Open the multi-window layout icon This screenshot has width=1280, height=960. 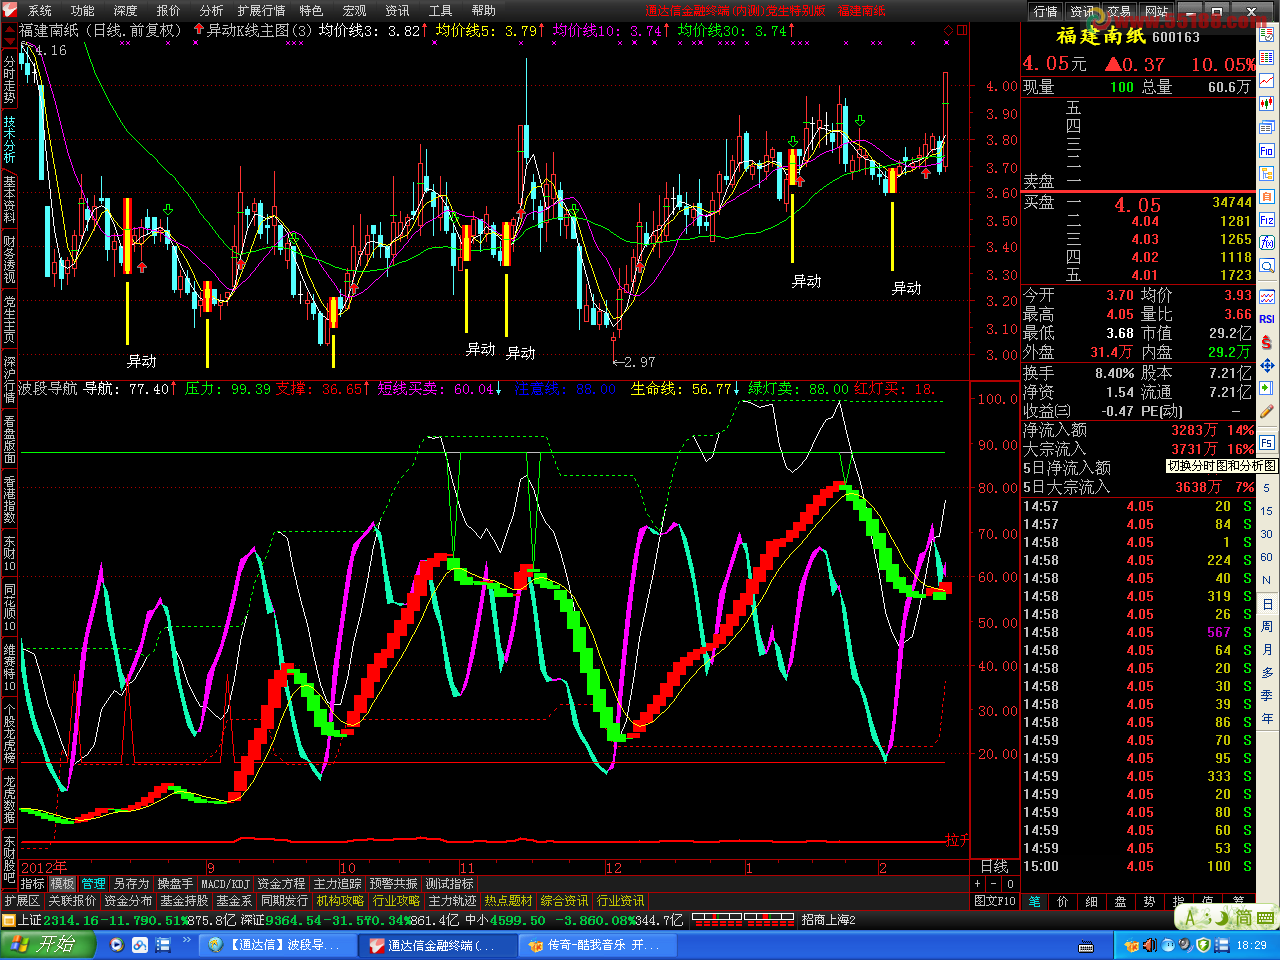1266,127
